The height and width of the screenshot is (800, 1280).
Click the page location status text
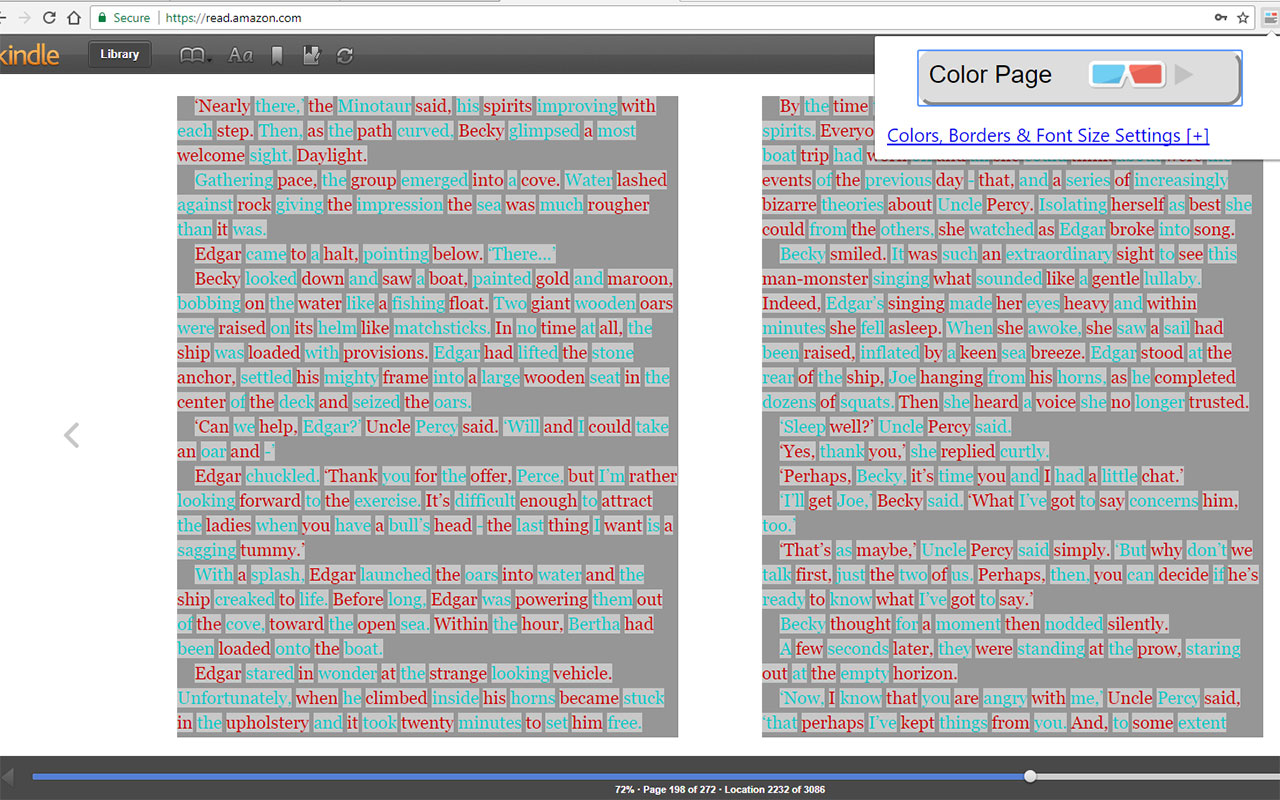pyautogui.click(x=720, y=790)
